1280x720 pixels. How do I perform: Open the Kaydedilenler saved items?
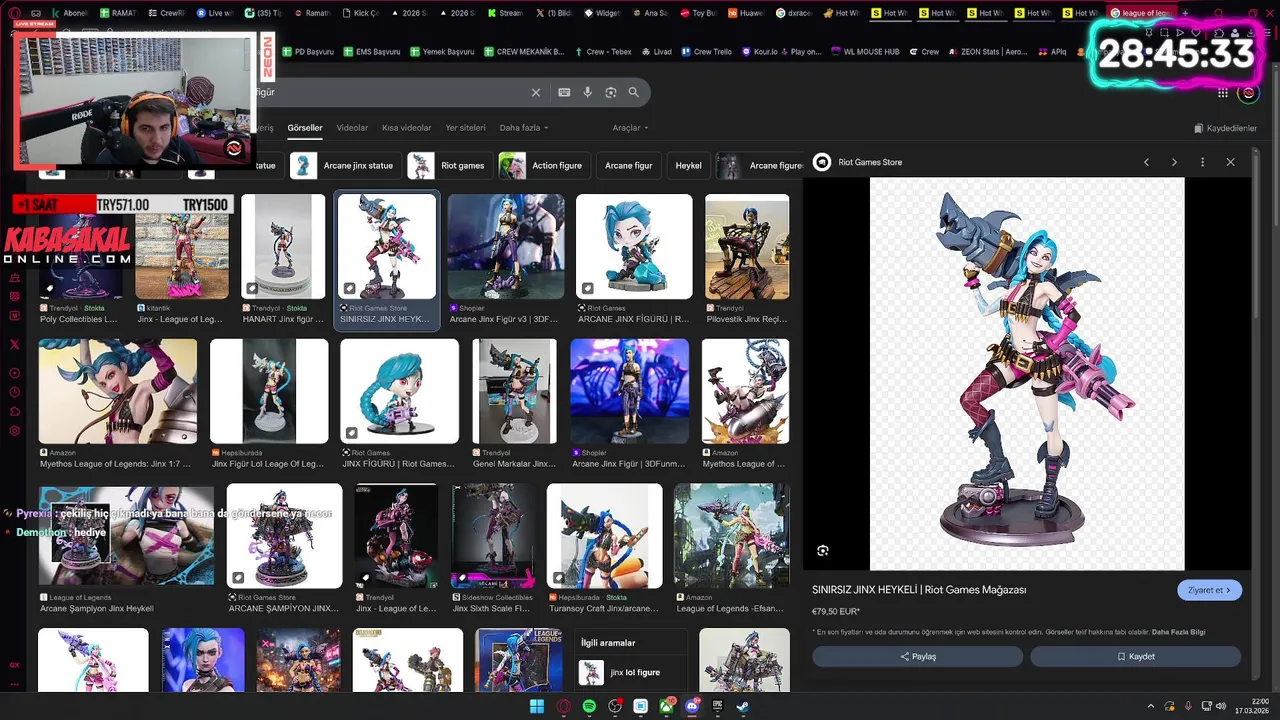coord(1225,128)
